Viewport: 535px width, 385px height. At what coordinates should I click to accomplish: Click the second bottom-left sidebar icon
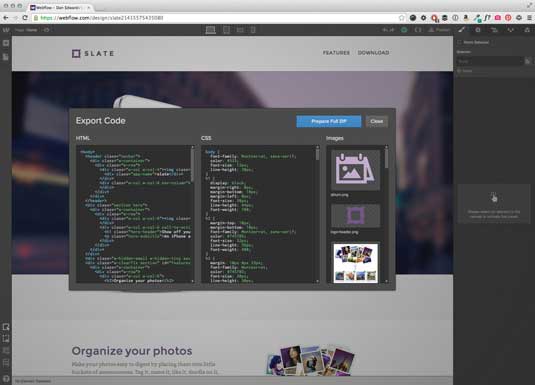pos(6,339)
